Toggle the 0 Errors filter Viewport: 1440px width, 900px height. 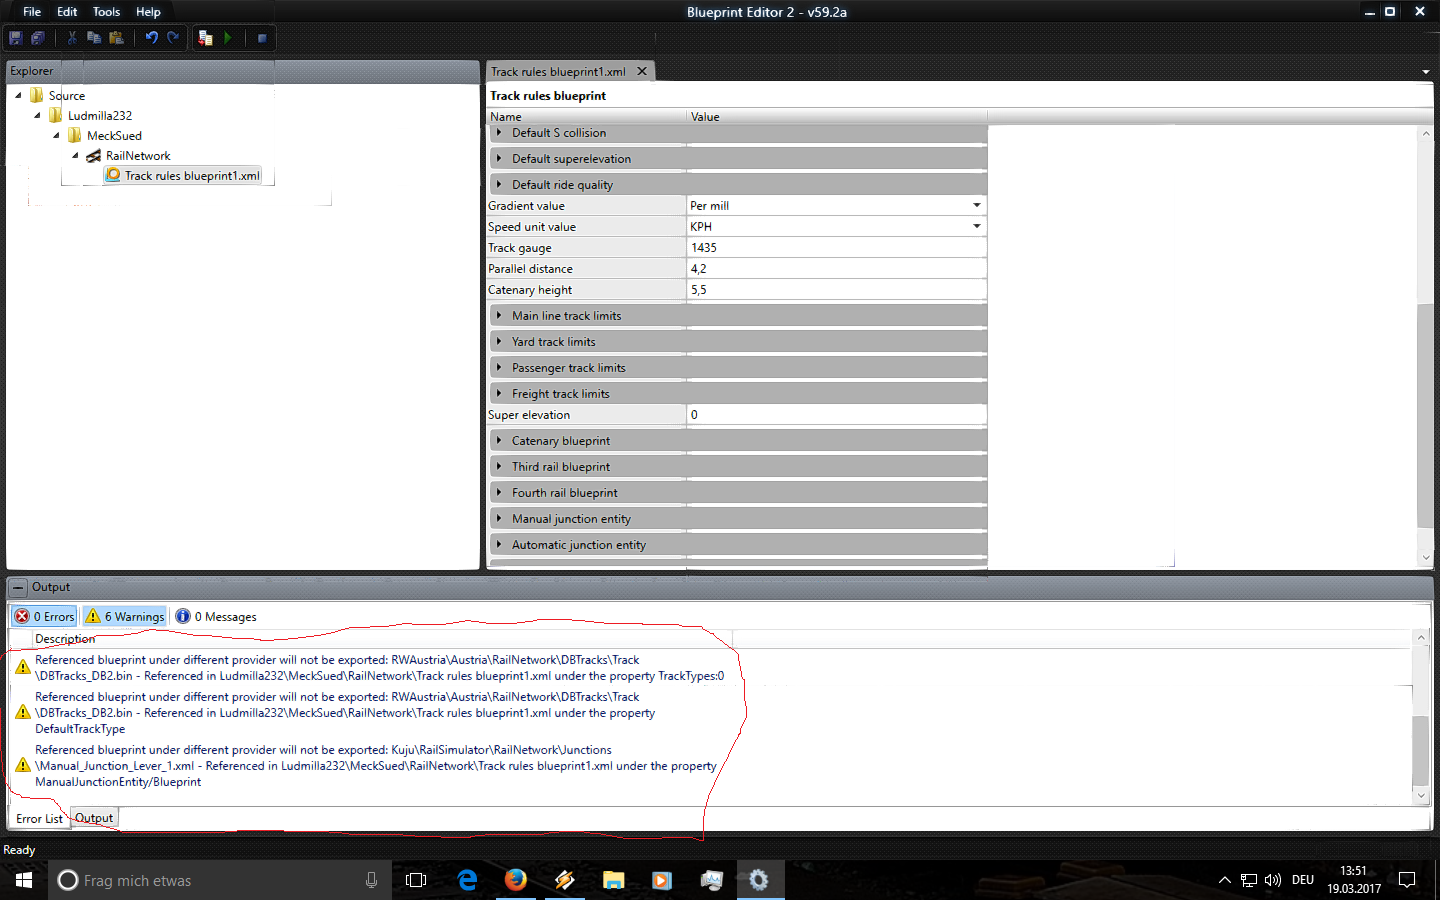pyautogui.click(x=45, y=616)
